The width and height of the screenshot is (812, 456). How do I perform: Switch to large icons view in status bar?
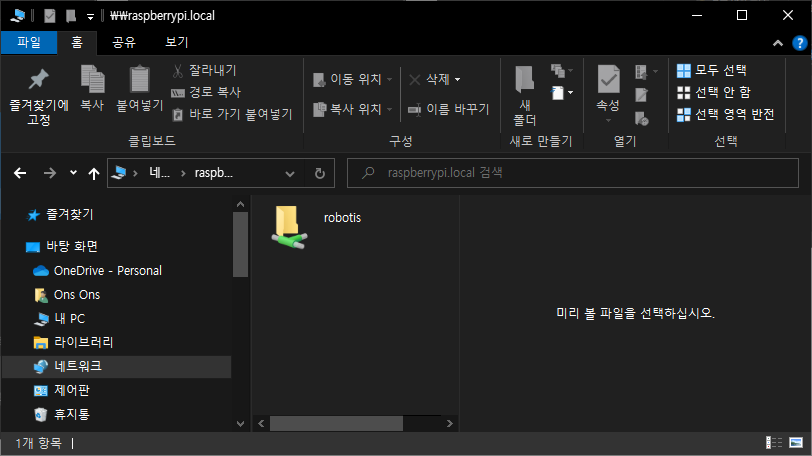pyautogui.click(x=795, y=443)
